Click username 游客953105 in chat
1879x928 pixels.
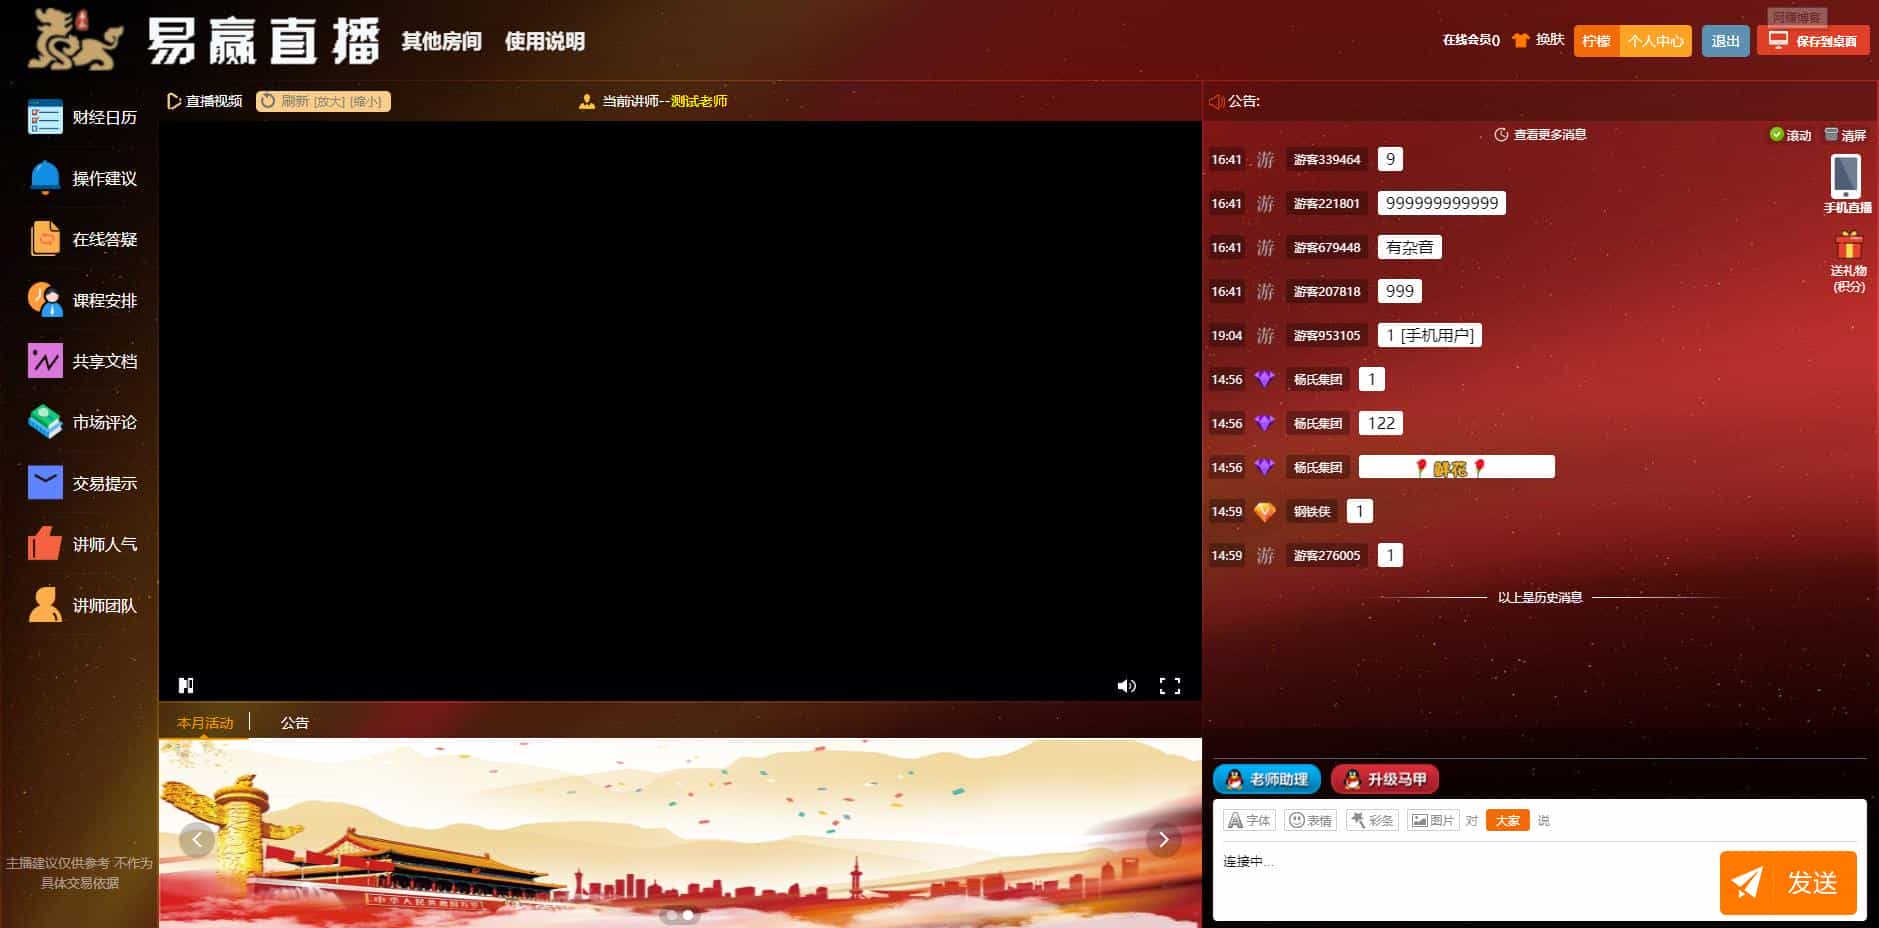1327,335
